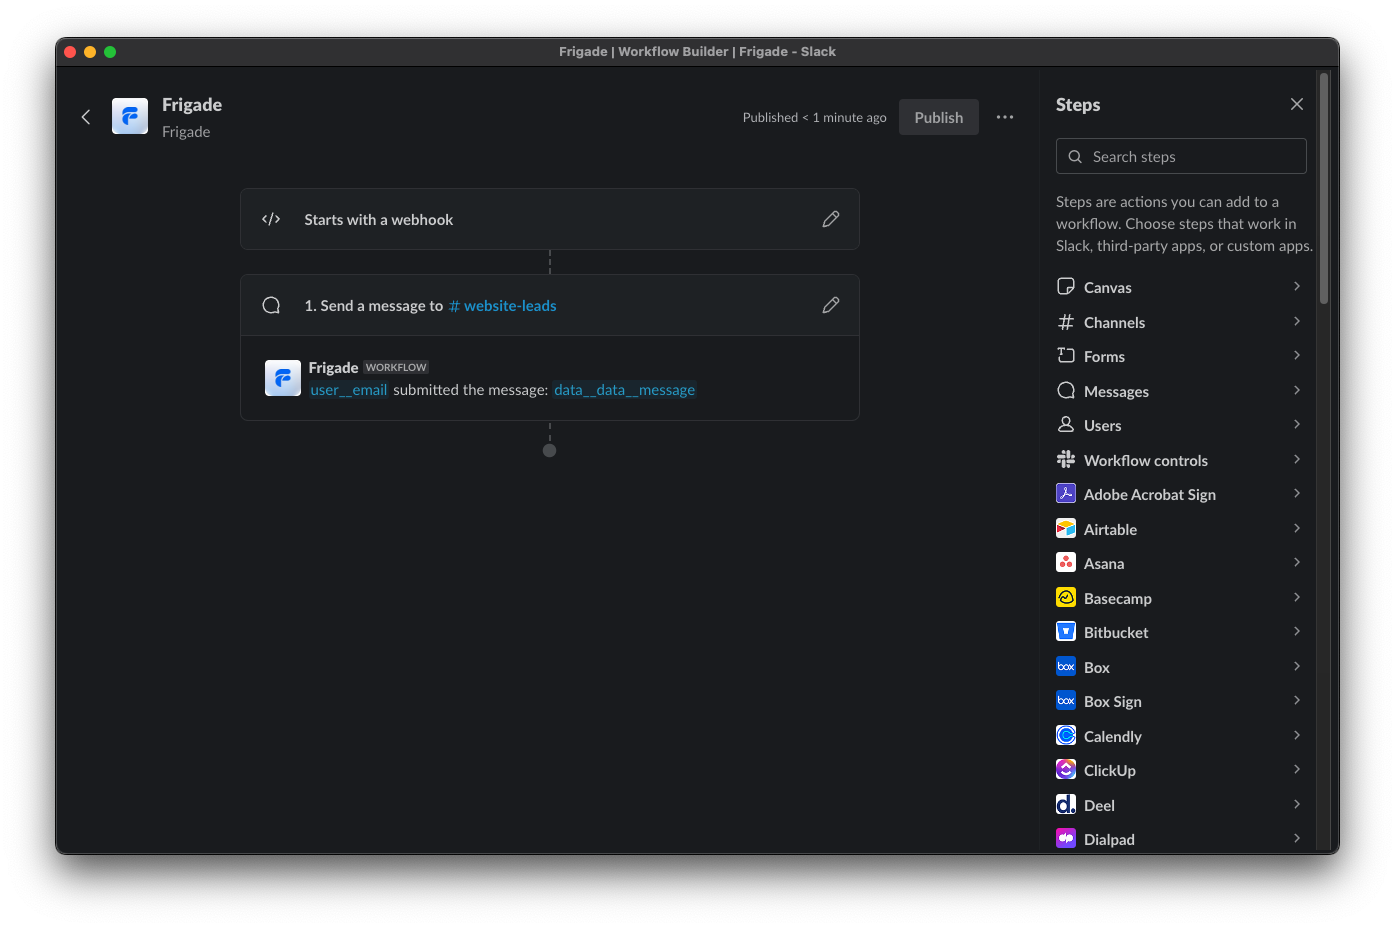
Task: Click the Deel icon
Action: coord(1066,804)
